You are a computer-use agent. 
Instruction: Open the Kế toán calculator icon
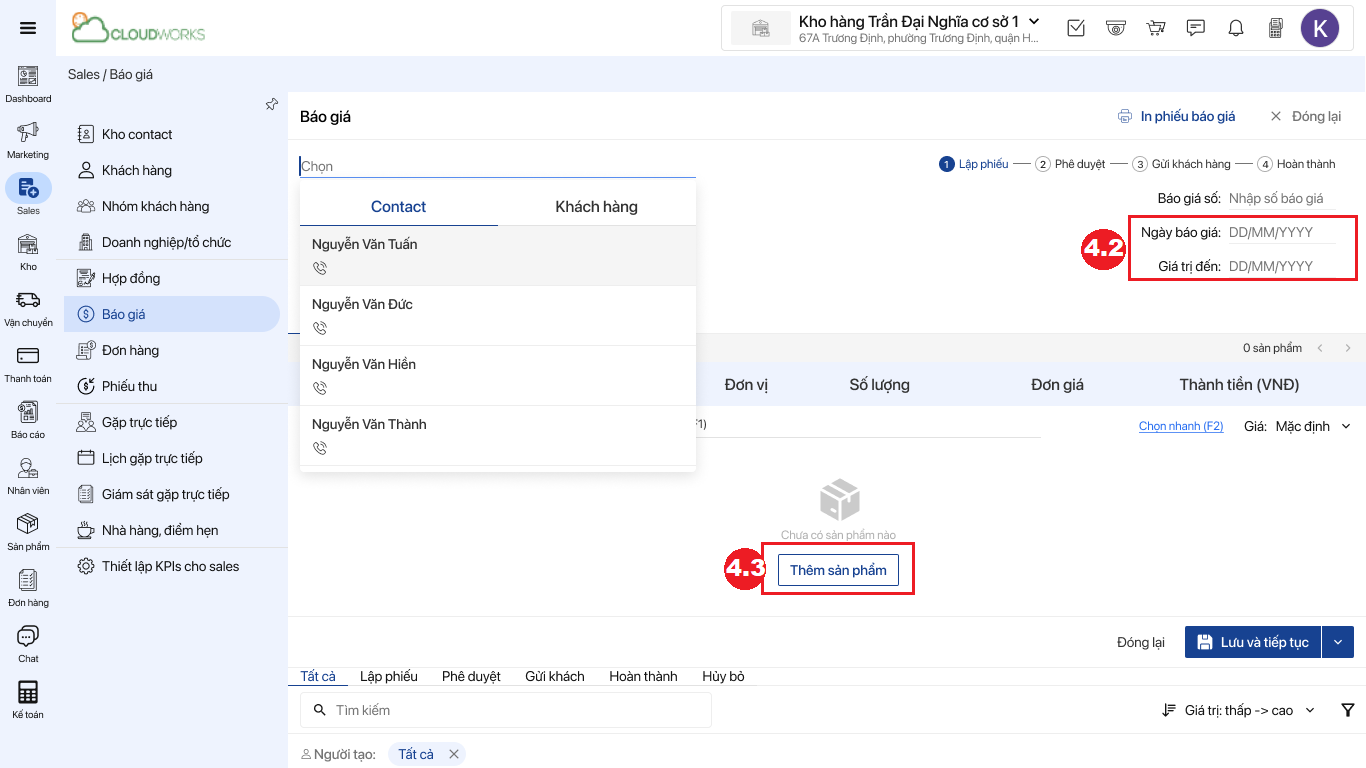point(28,693)
